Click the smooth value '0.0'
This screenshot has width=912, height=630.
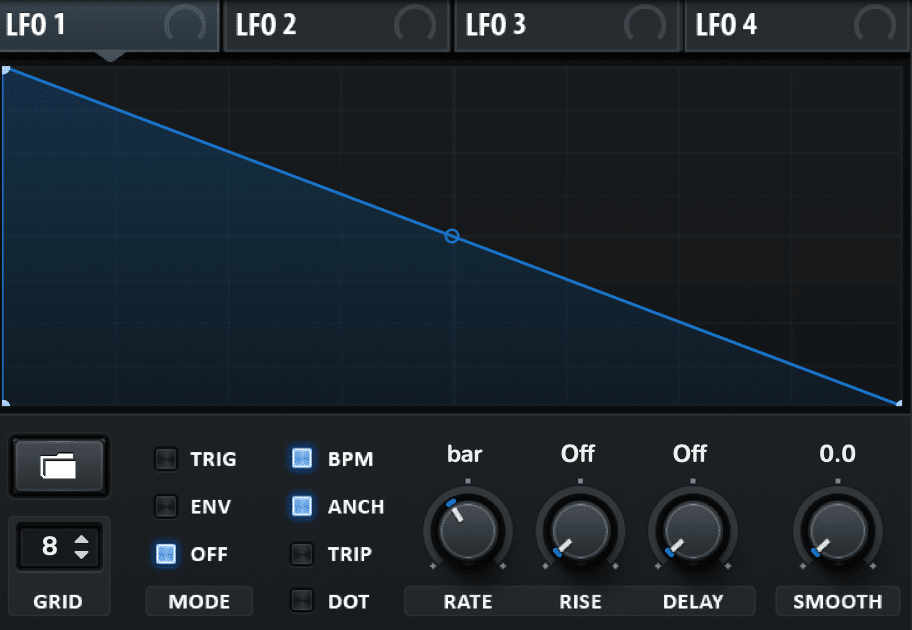[x=838, y=454]
